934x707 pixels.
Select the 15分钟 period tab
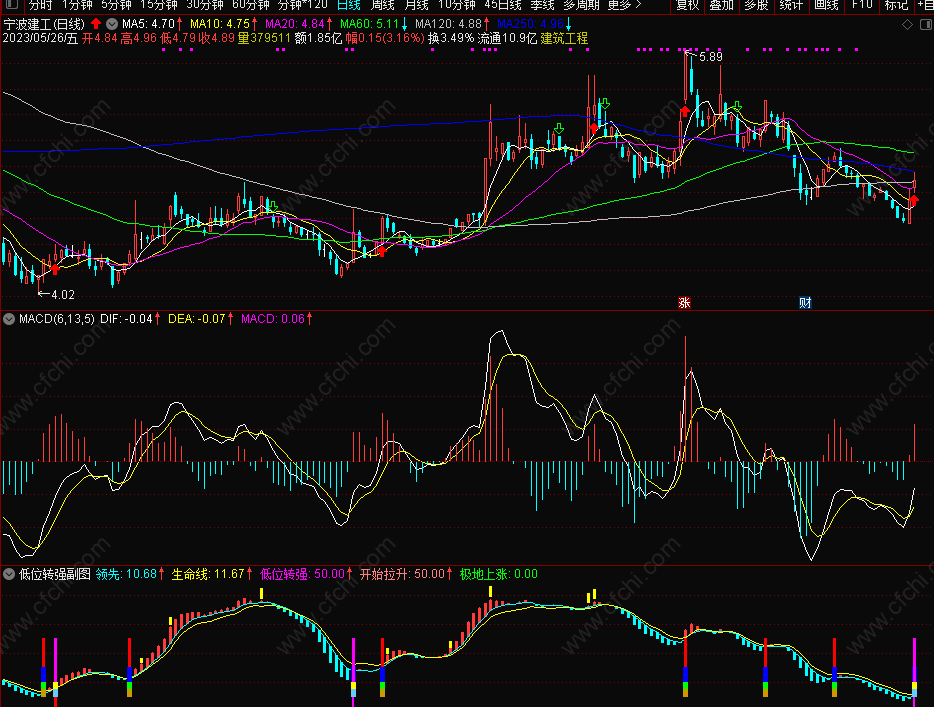(158, 5)
